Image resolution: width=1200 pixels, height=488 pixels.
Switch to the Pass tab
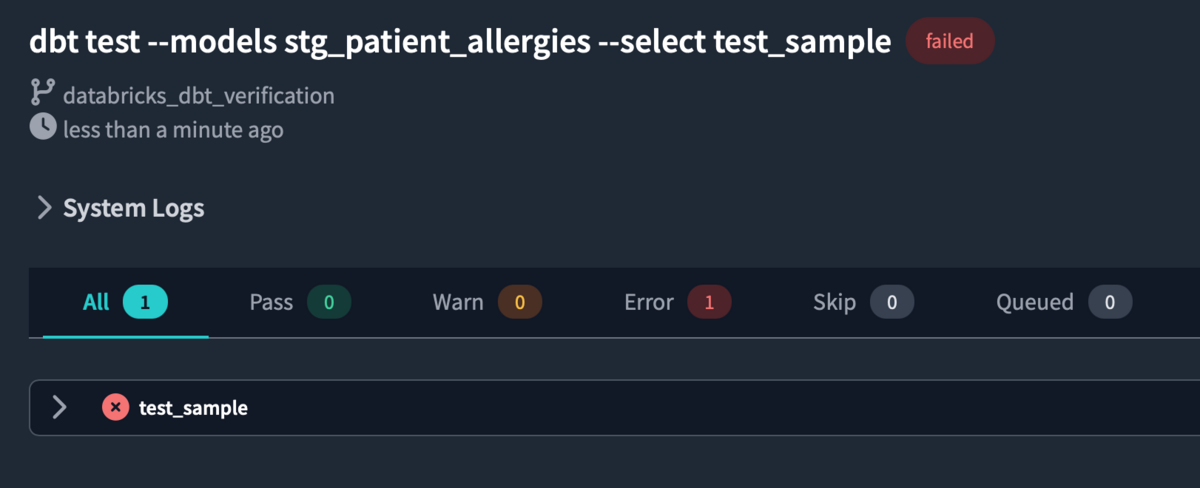pos(299,302)
